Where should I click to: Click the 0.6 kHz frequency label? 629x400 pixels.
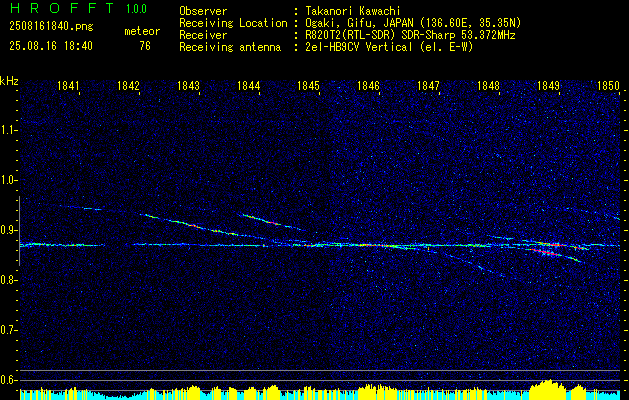[8, 380]
